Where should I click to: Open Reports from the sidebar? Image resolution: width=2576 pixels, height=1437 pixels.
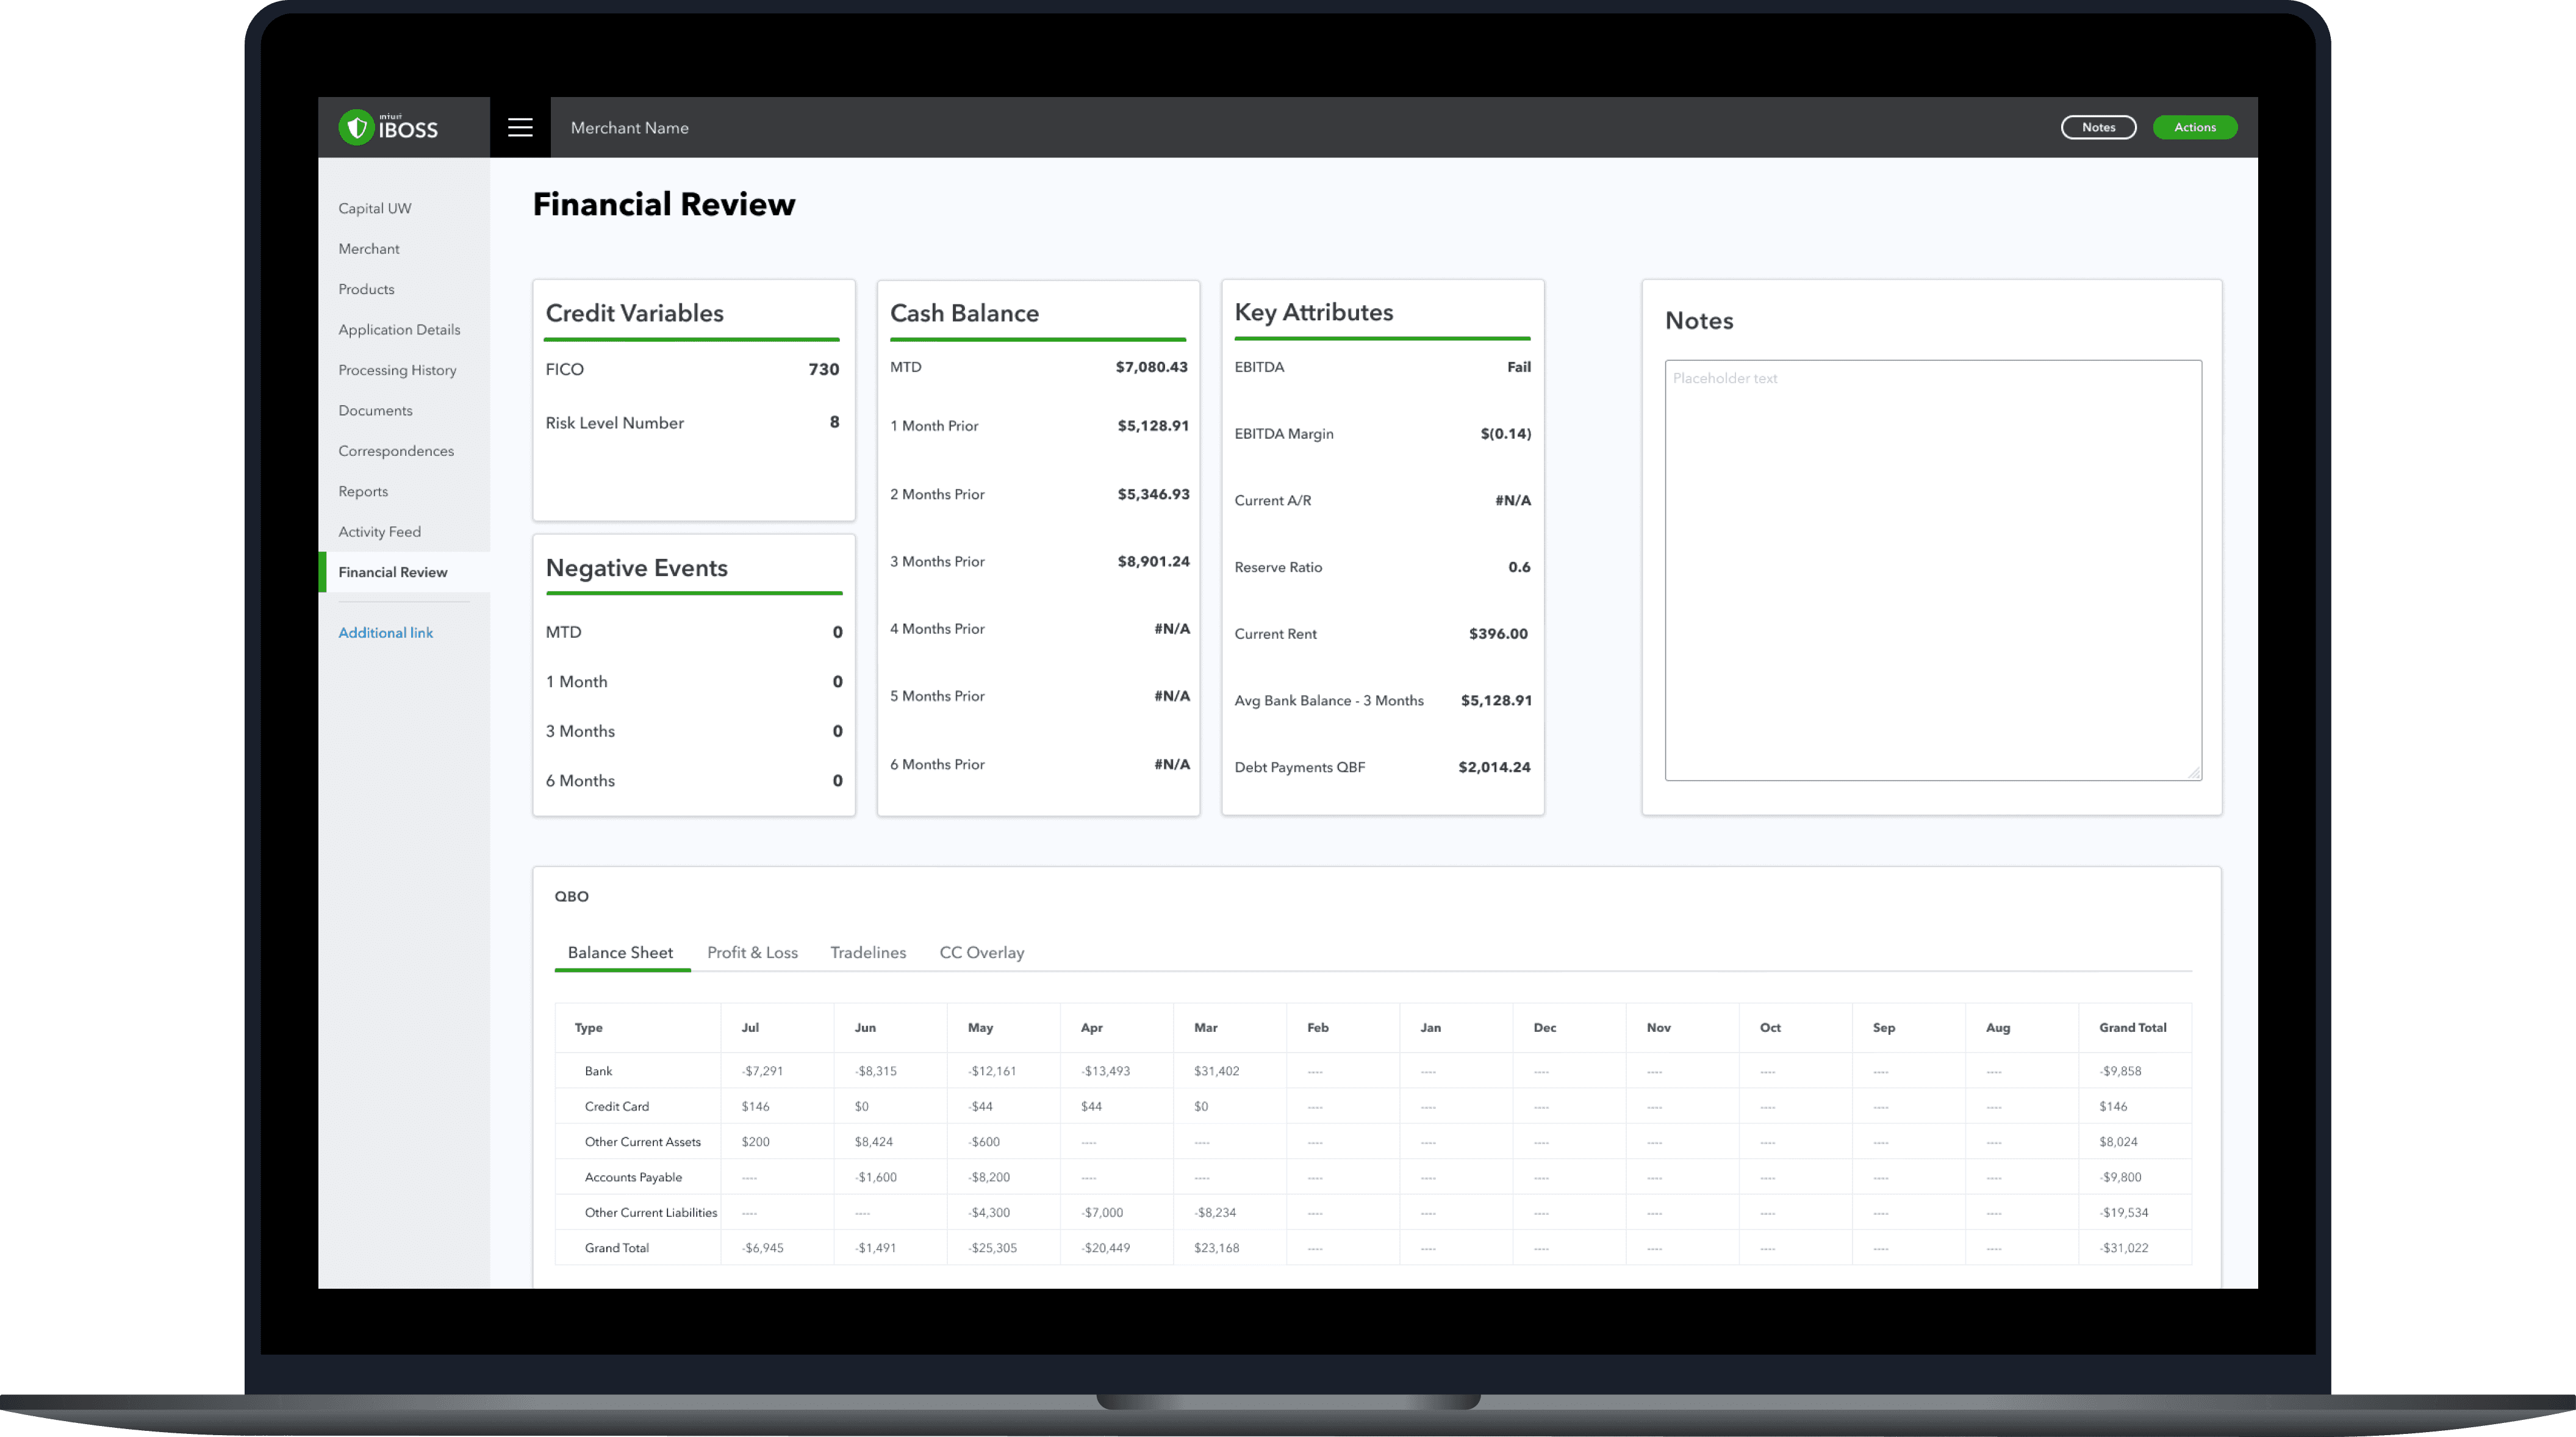click(x=363, y=491)
